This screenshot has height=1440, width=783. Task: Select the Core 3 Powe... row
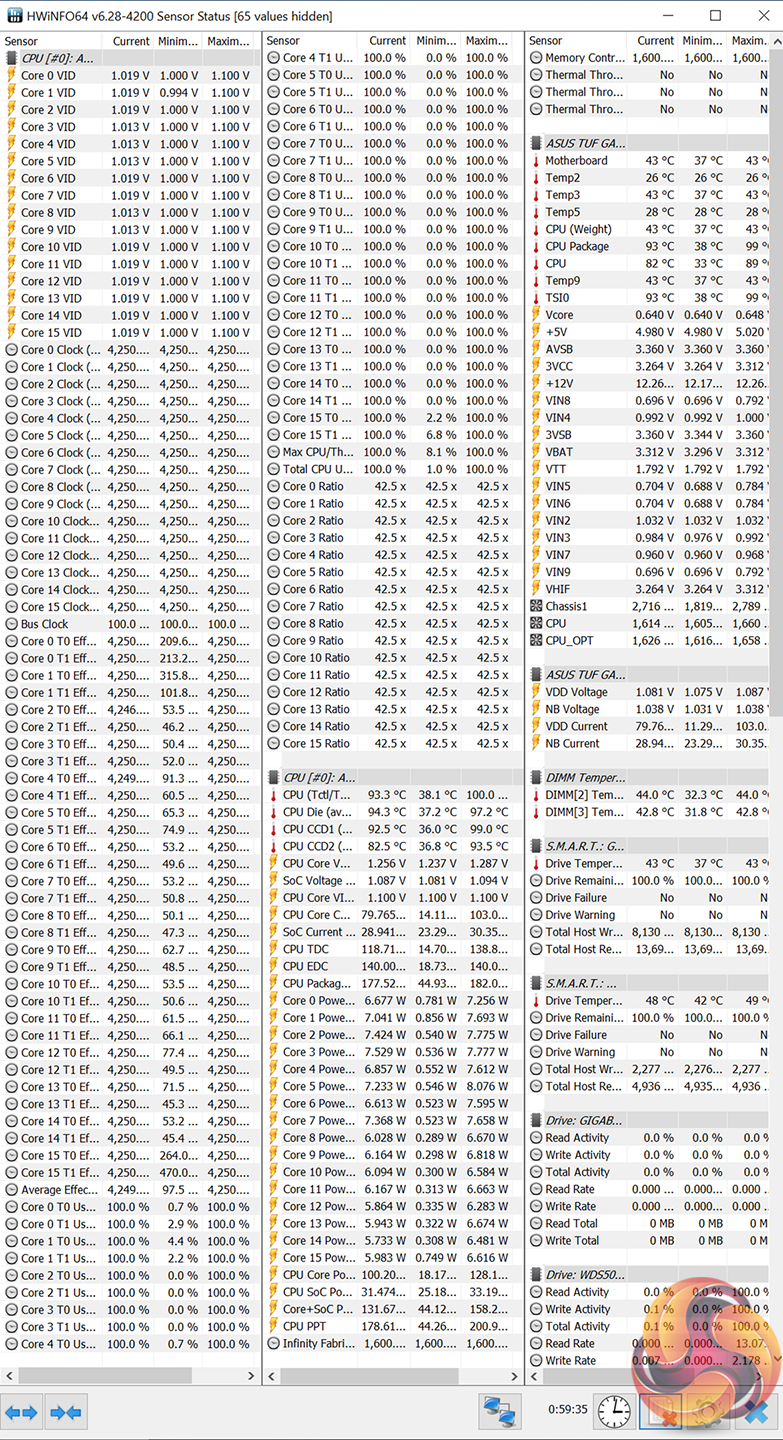[392, 1052]
